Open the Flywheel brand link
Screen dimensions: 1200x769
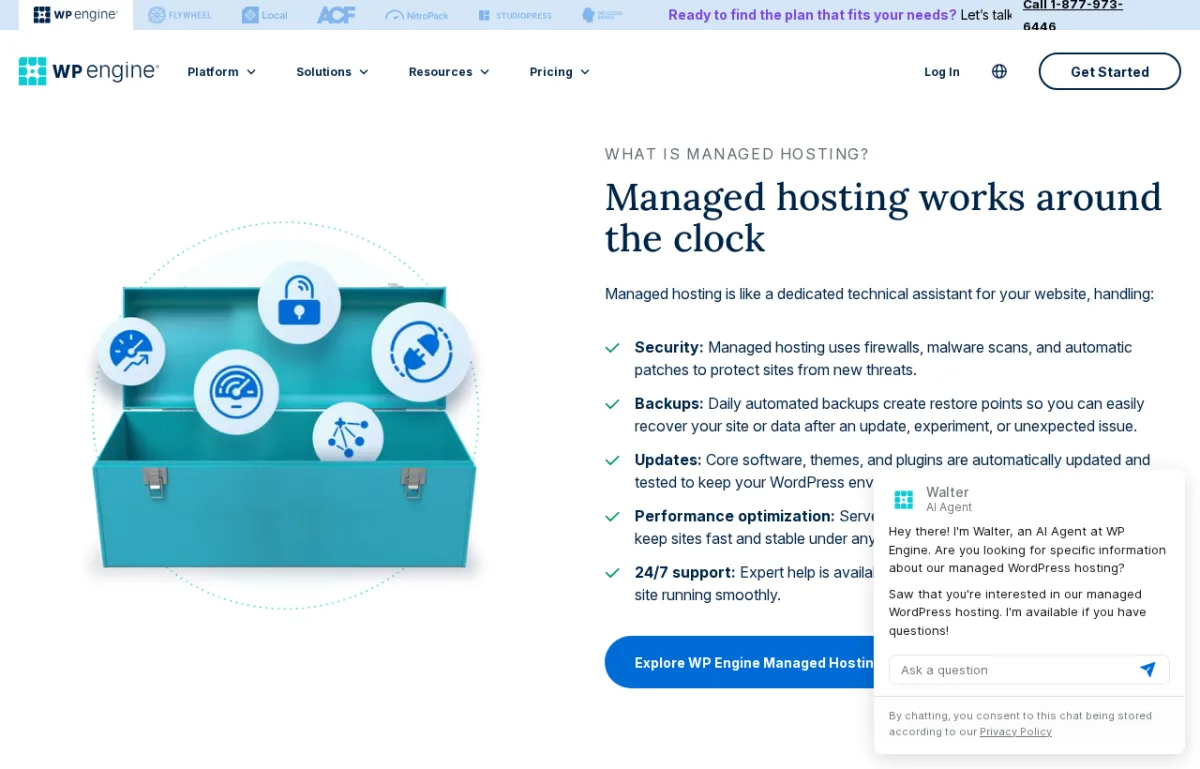[180, 15]
